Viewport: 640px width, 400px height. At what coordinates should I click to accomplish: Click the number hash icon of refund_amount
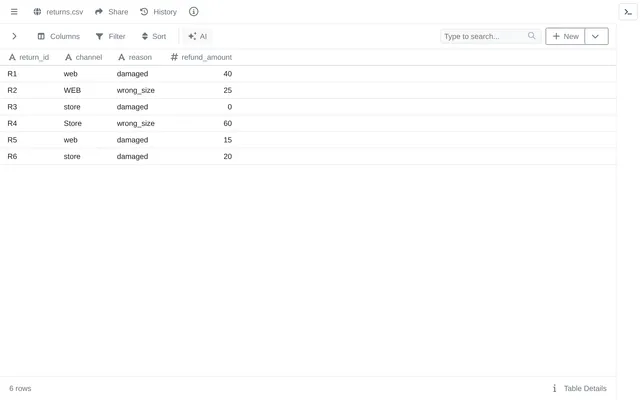[174, 57]
